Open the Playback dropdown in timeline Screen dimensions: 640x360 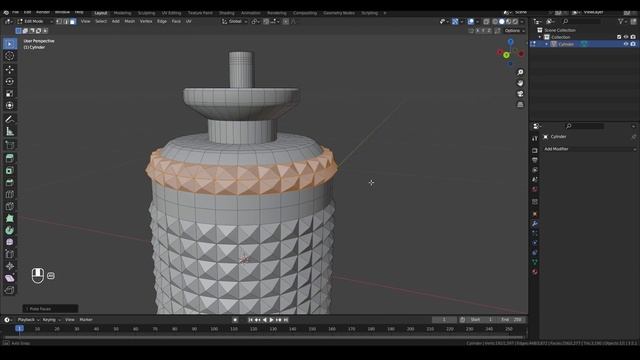(28, 320)
